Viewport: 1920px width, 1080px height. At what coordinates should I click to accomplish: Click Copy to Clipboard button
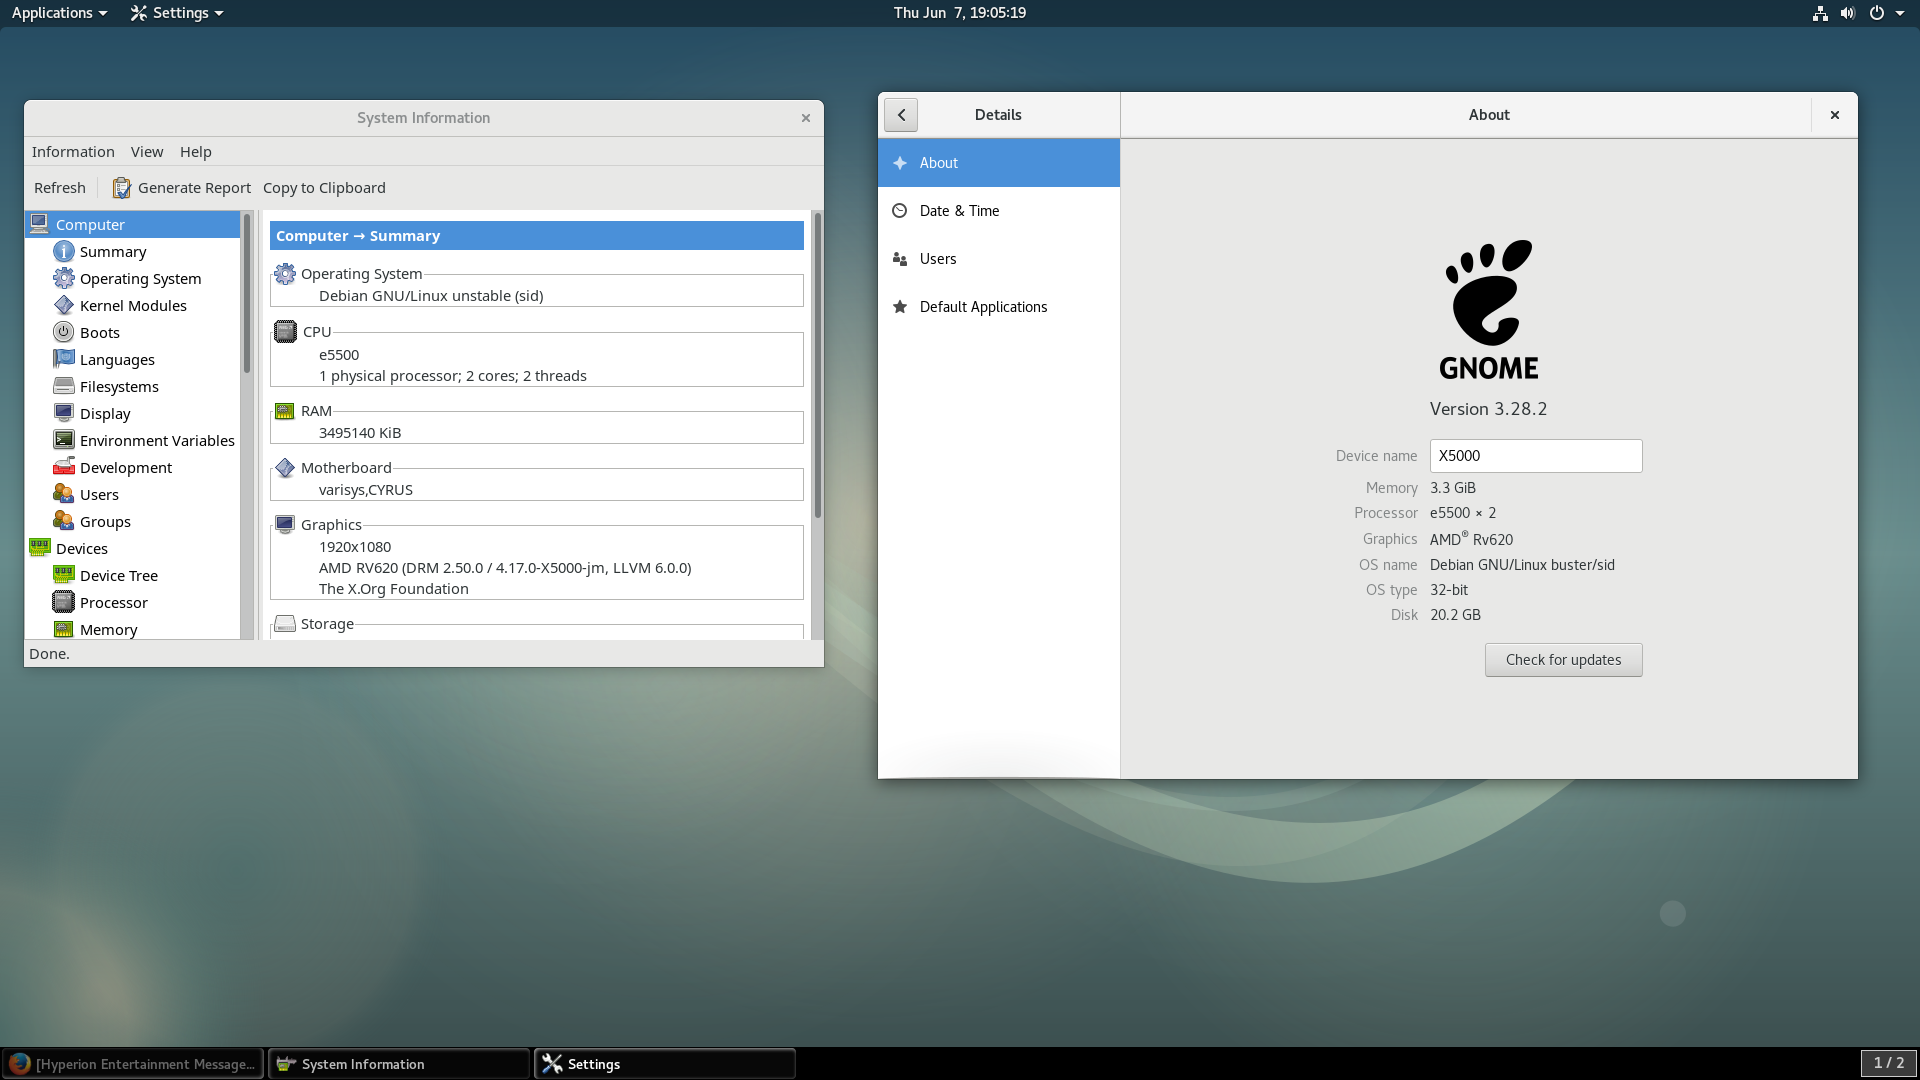pos(324,188)
